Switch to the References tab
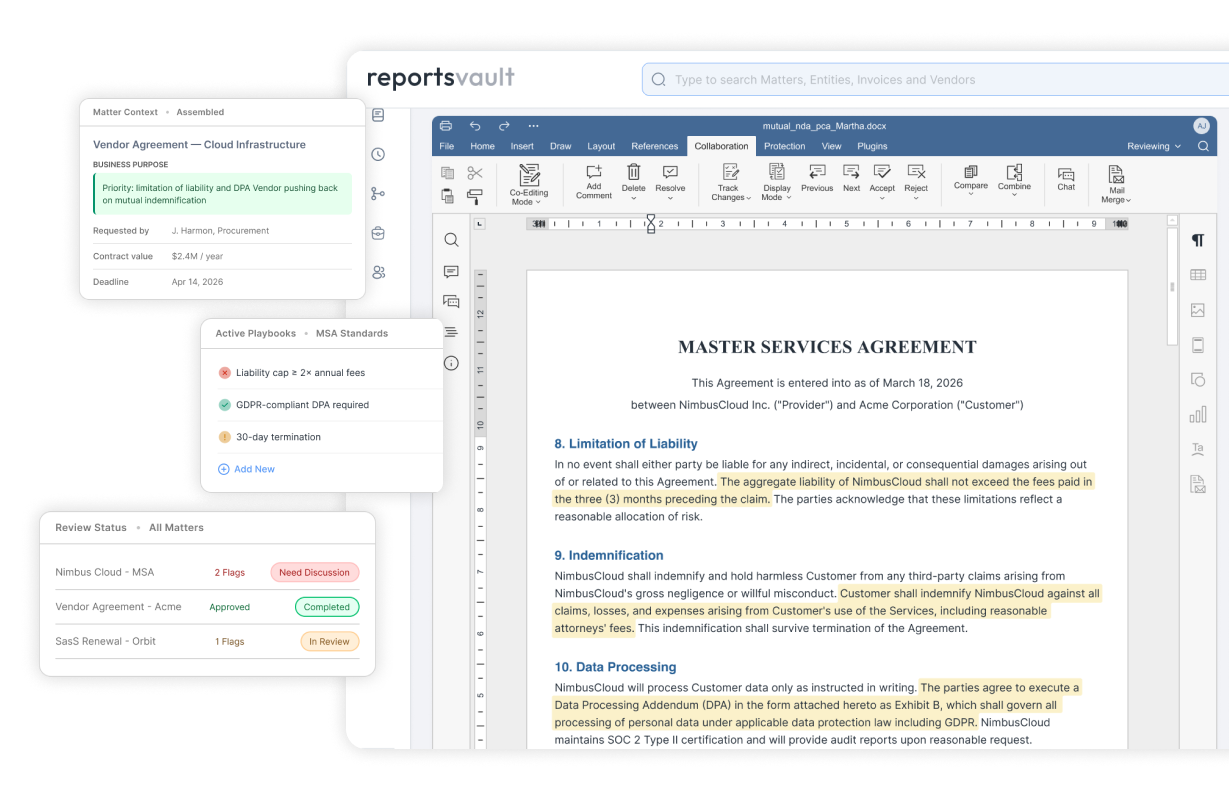This screenshot has width=1229, height=799. (655, 146)
